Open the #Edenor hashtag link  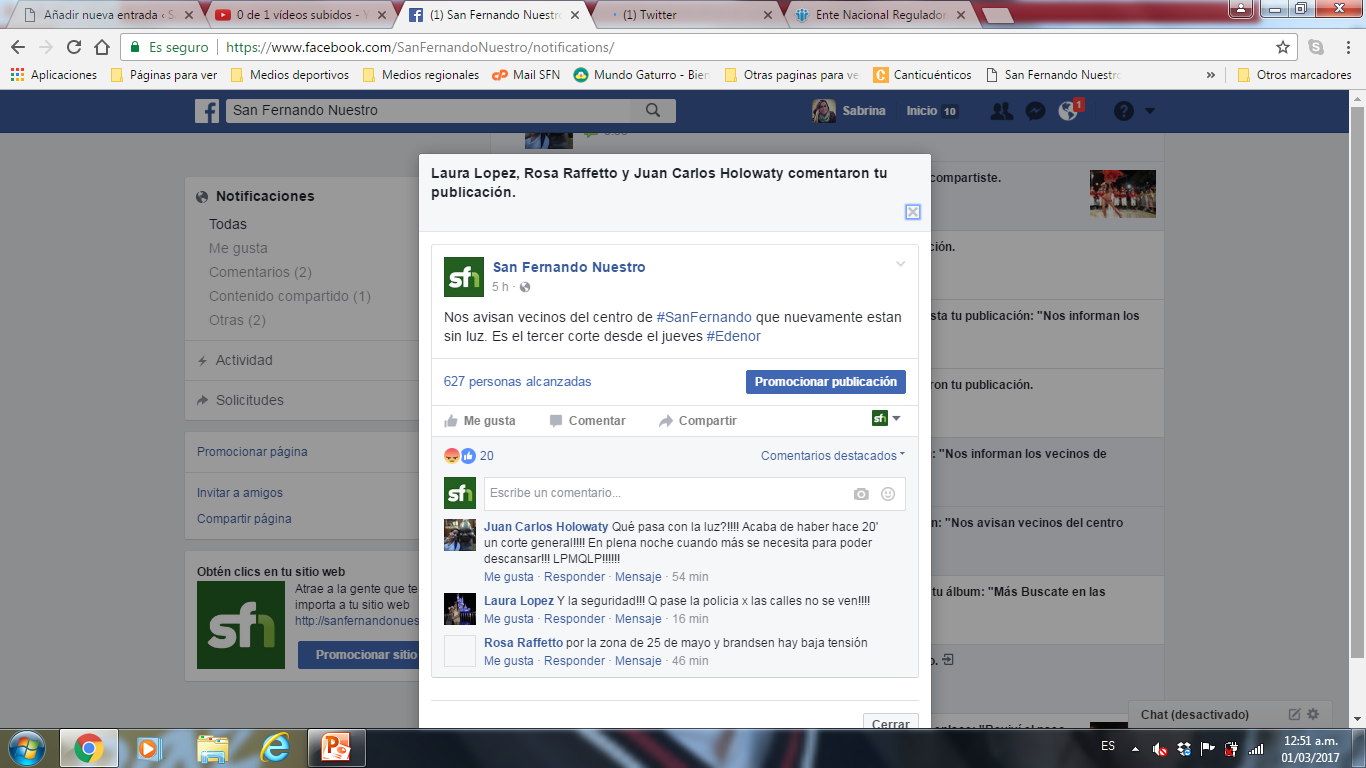[733, 336]
